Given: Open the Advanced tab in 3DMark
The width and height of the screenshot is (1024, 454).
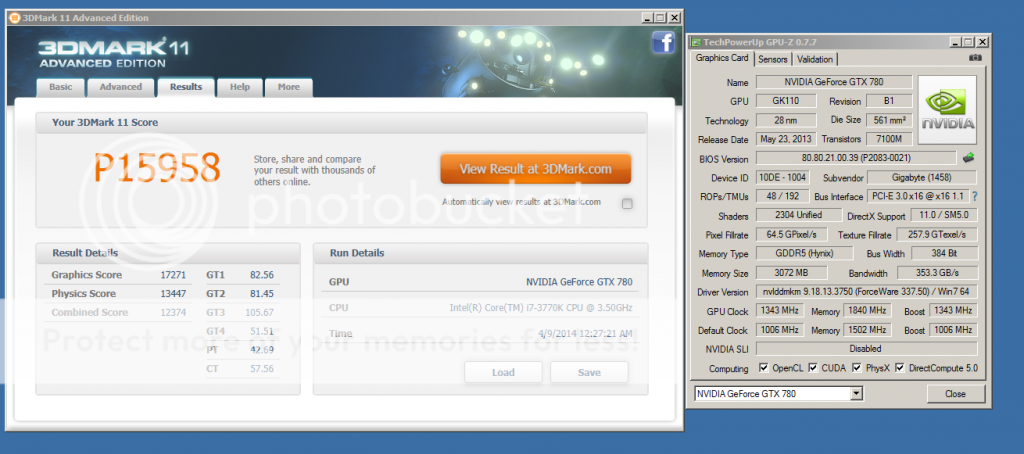Looking at the screenshot, I should click(120, 87).
